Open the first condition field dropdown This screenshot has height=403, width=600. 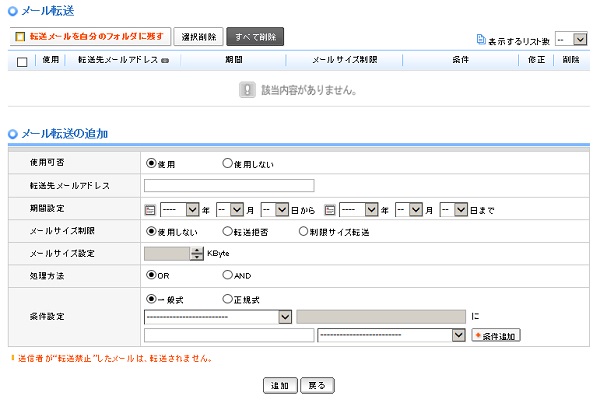point(217,316)
